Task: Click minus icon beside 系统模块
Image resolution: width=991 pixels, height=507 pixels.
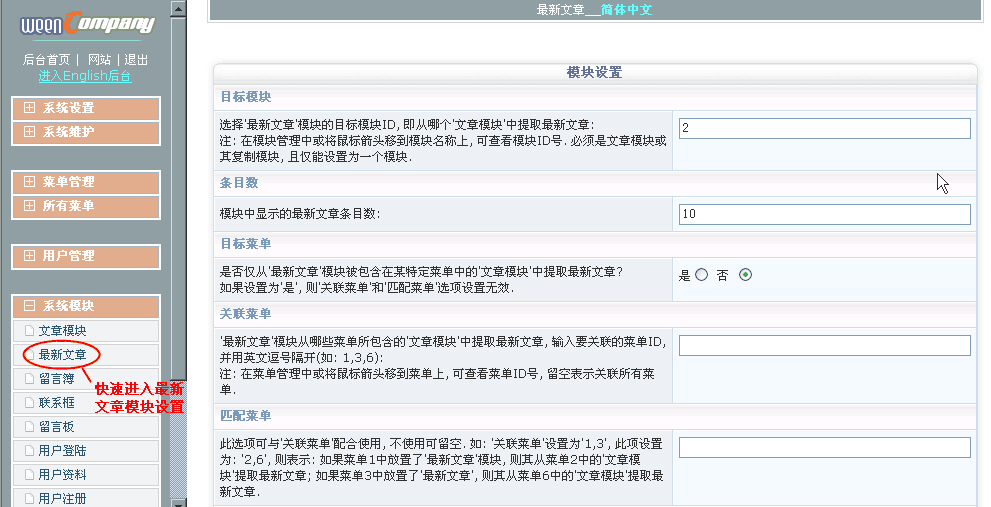Action: click(x=29, y=305)
